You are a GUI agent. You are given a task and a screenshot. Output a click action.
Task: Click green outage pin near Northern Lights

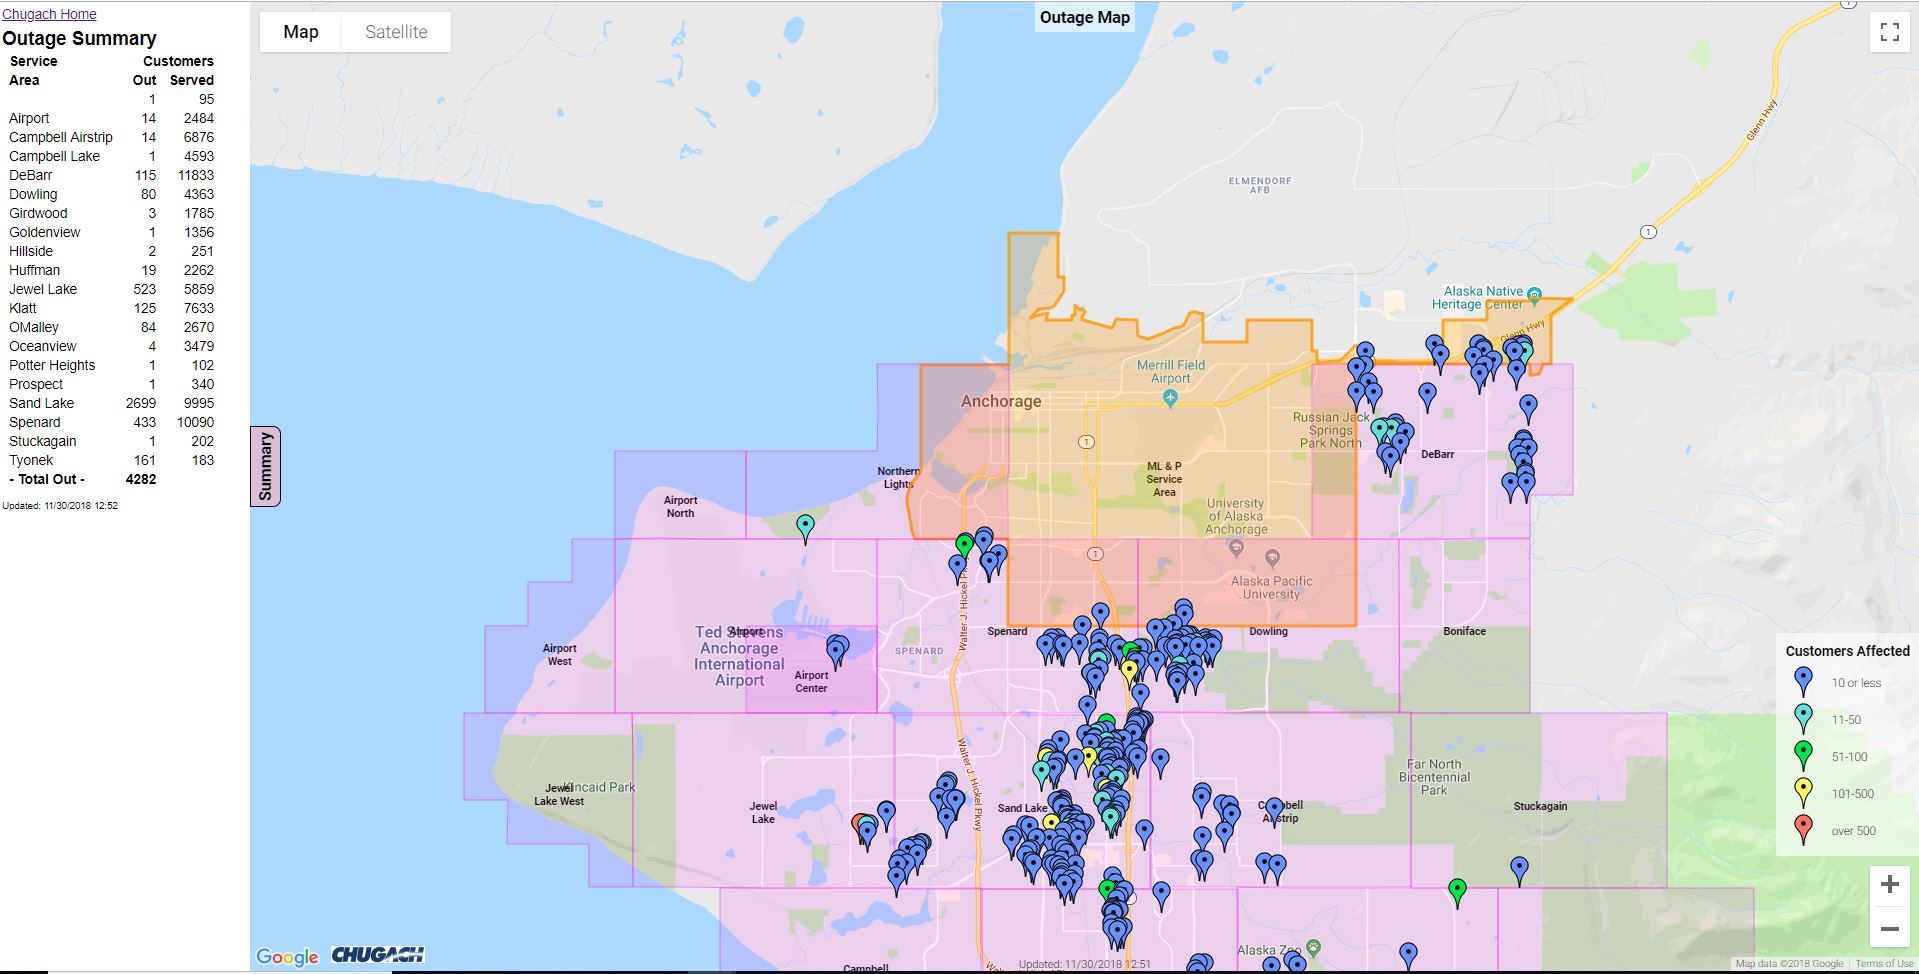tap(964, 547)
